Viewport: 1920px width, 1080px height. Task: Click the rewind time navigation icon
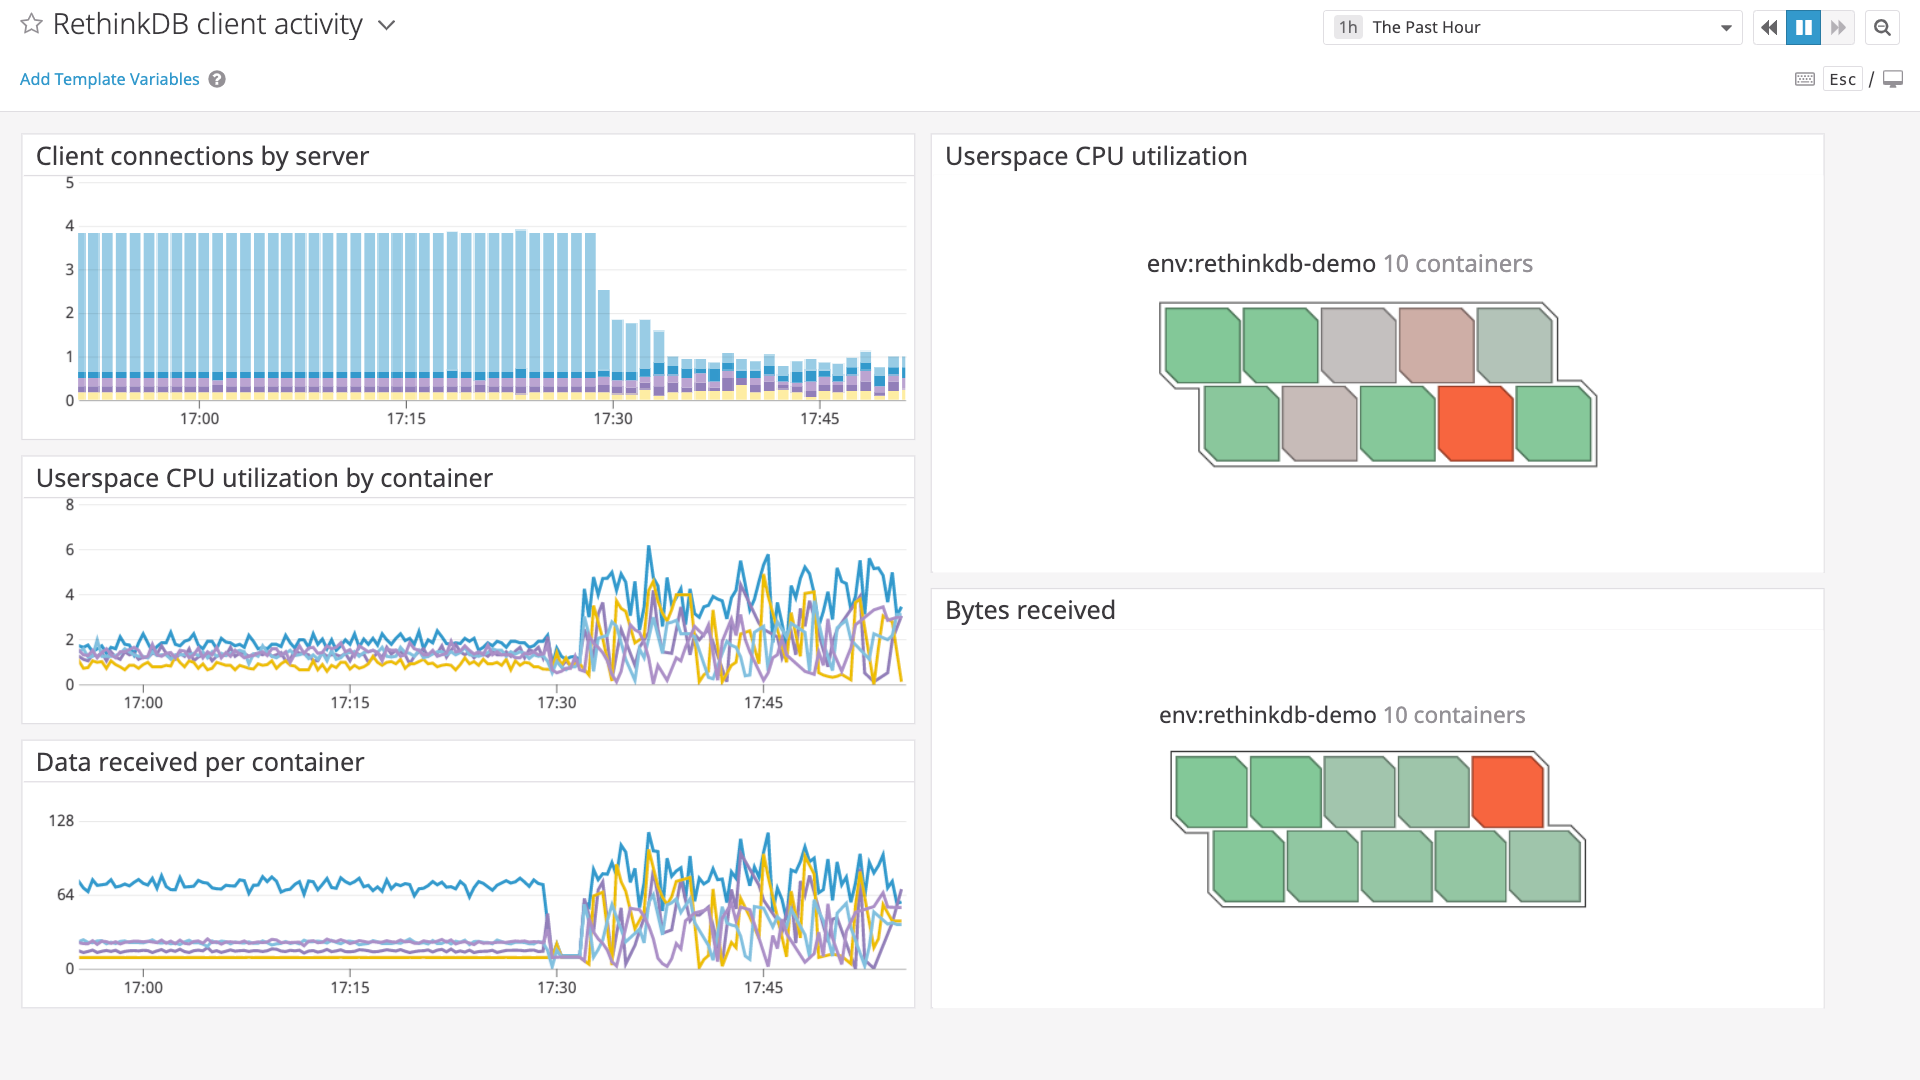[x=1768, y=27]
